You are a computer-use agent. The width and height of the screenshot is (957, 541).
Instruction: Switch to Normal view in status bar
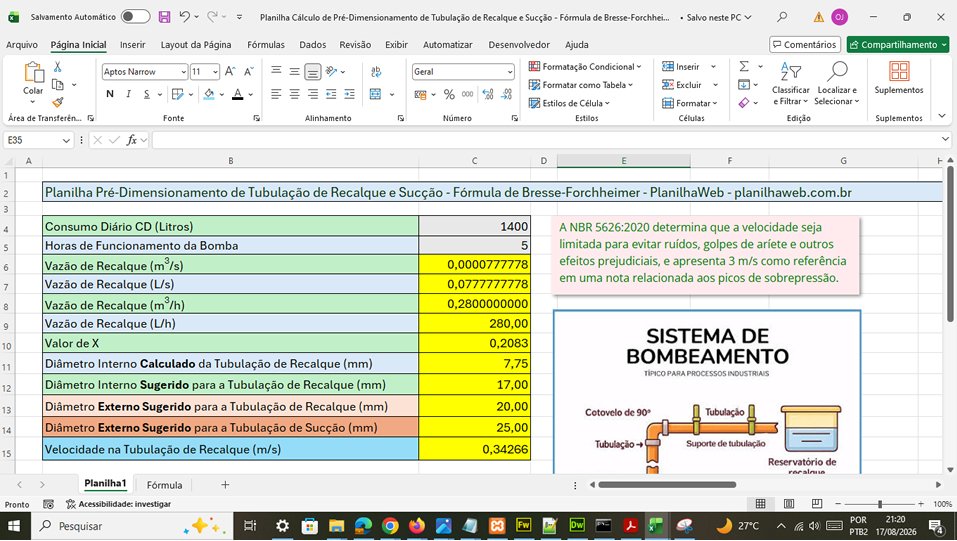760,504
